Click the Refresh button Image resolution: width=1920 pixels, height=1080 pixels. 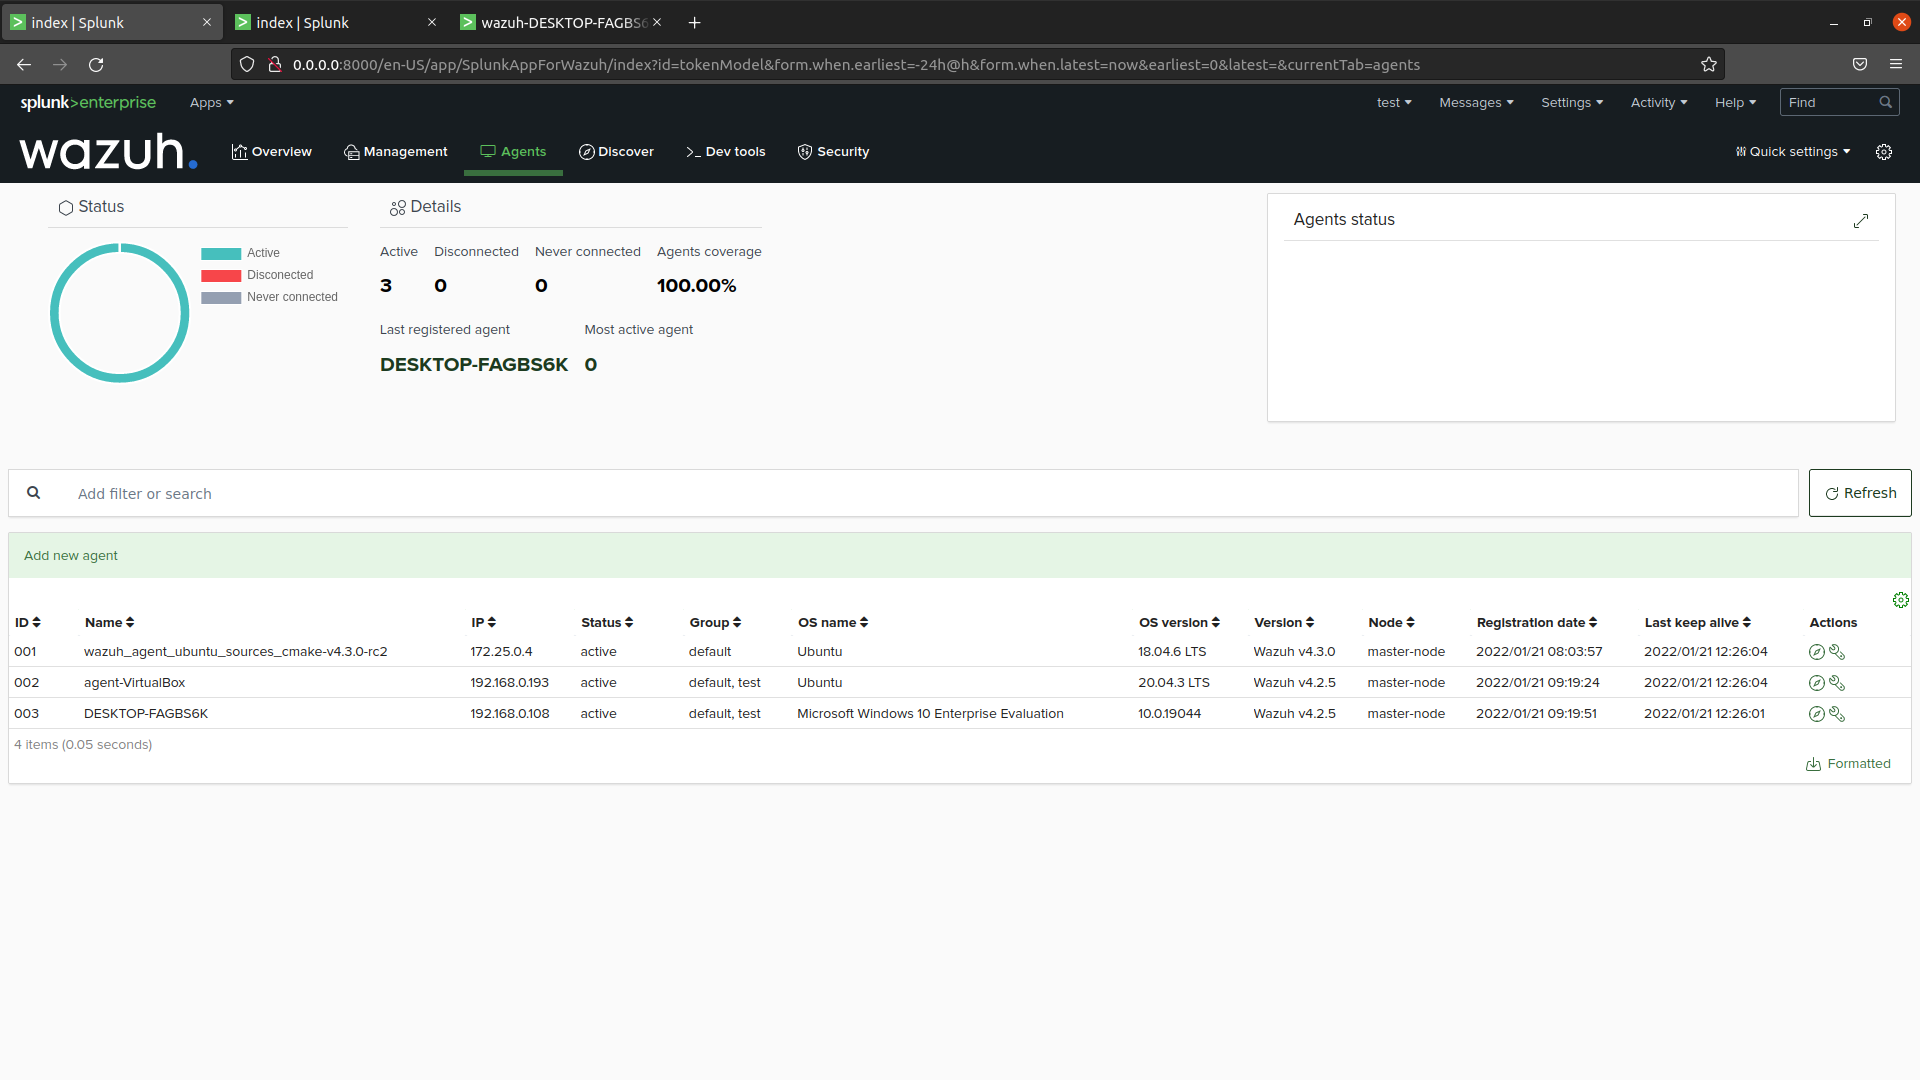point(1860,493)
